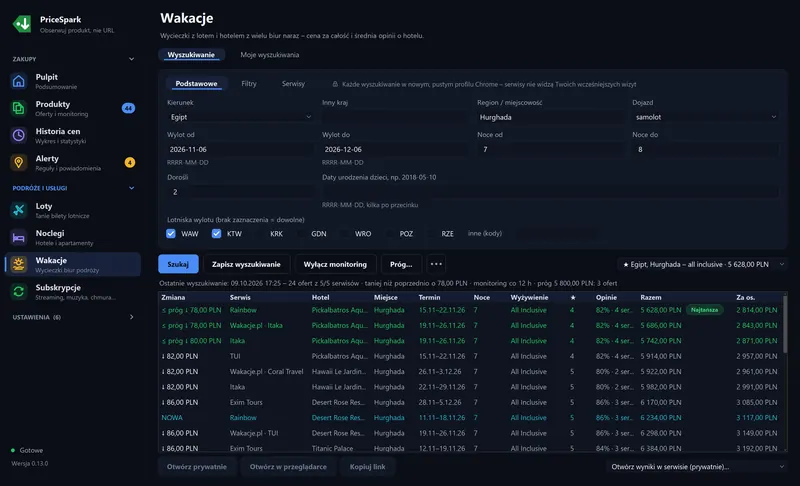Switch to the Wyszukiwanie tab
Screen dimensions: 800x486
(x=191, y=55)
